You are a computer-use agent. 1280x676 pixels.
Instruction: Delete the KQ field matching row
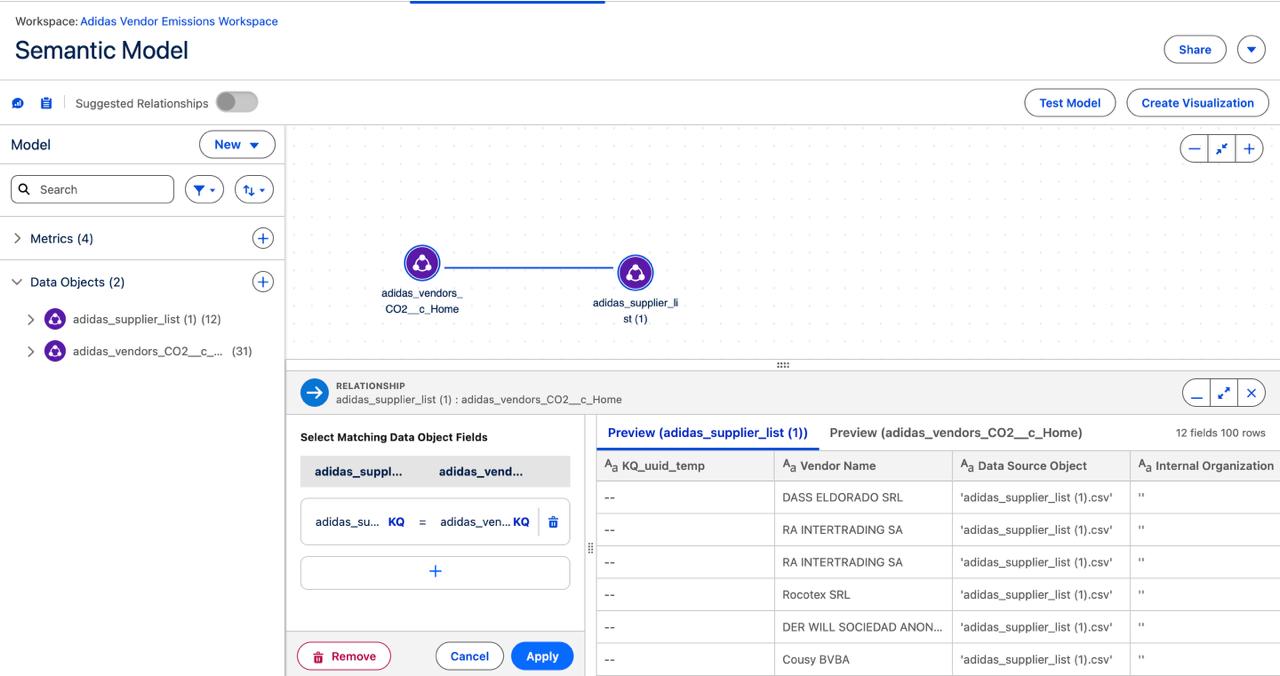point(553,522)
